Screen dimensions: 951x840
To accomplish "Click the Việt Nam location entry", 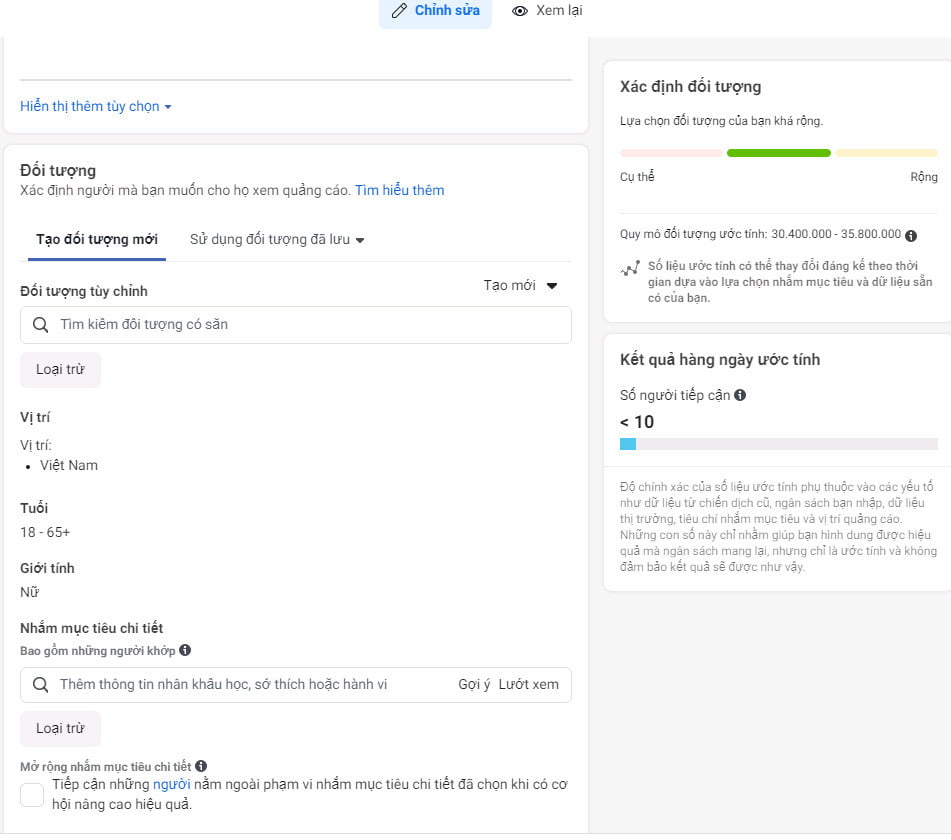I will point(69,465).
